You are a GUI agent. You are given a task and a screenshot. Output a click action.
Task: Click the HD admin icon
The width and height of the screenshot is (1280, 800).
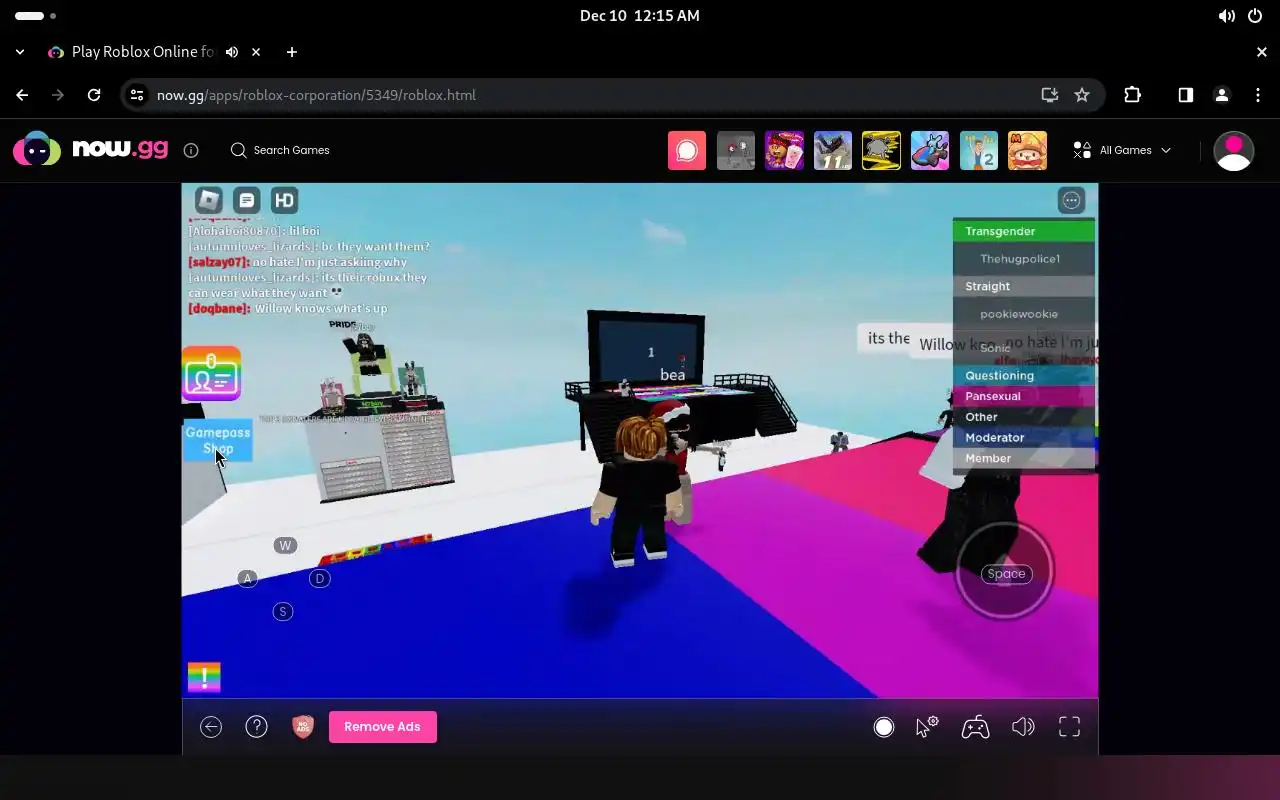click(x=284, y=200)
